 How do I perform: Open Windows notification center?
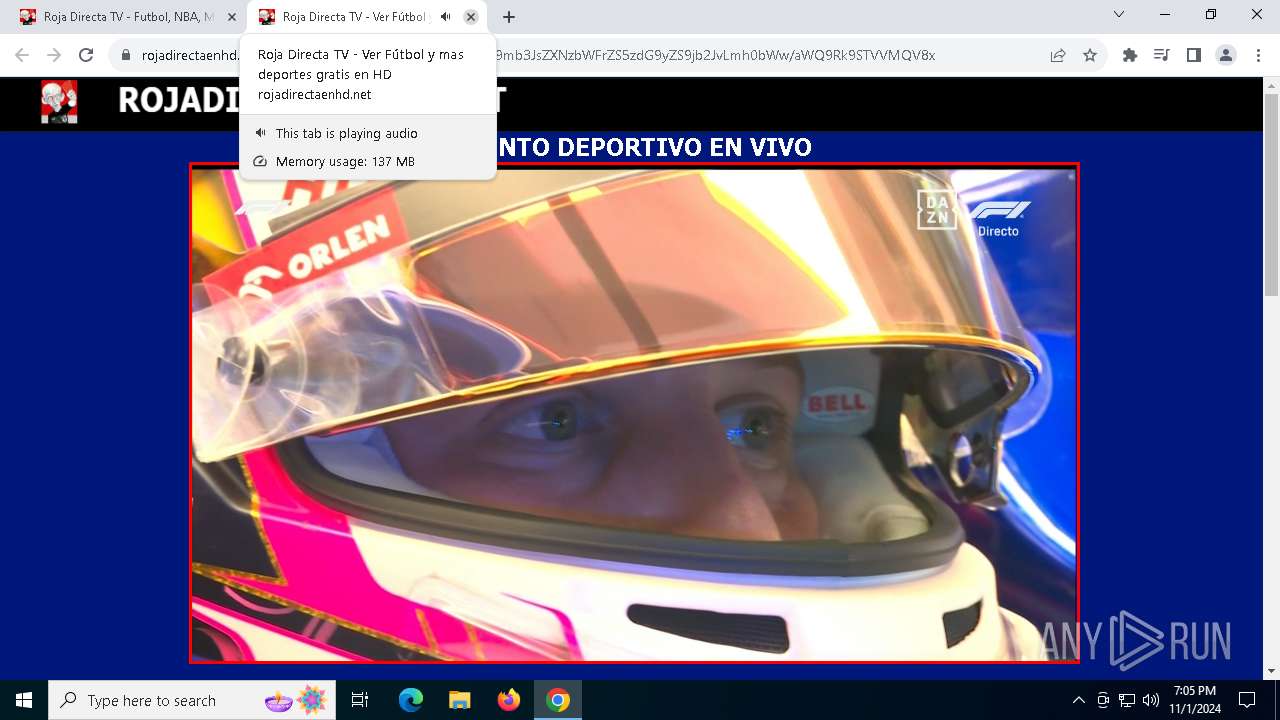pyautogui.click(x=1247, y=700)
